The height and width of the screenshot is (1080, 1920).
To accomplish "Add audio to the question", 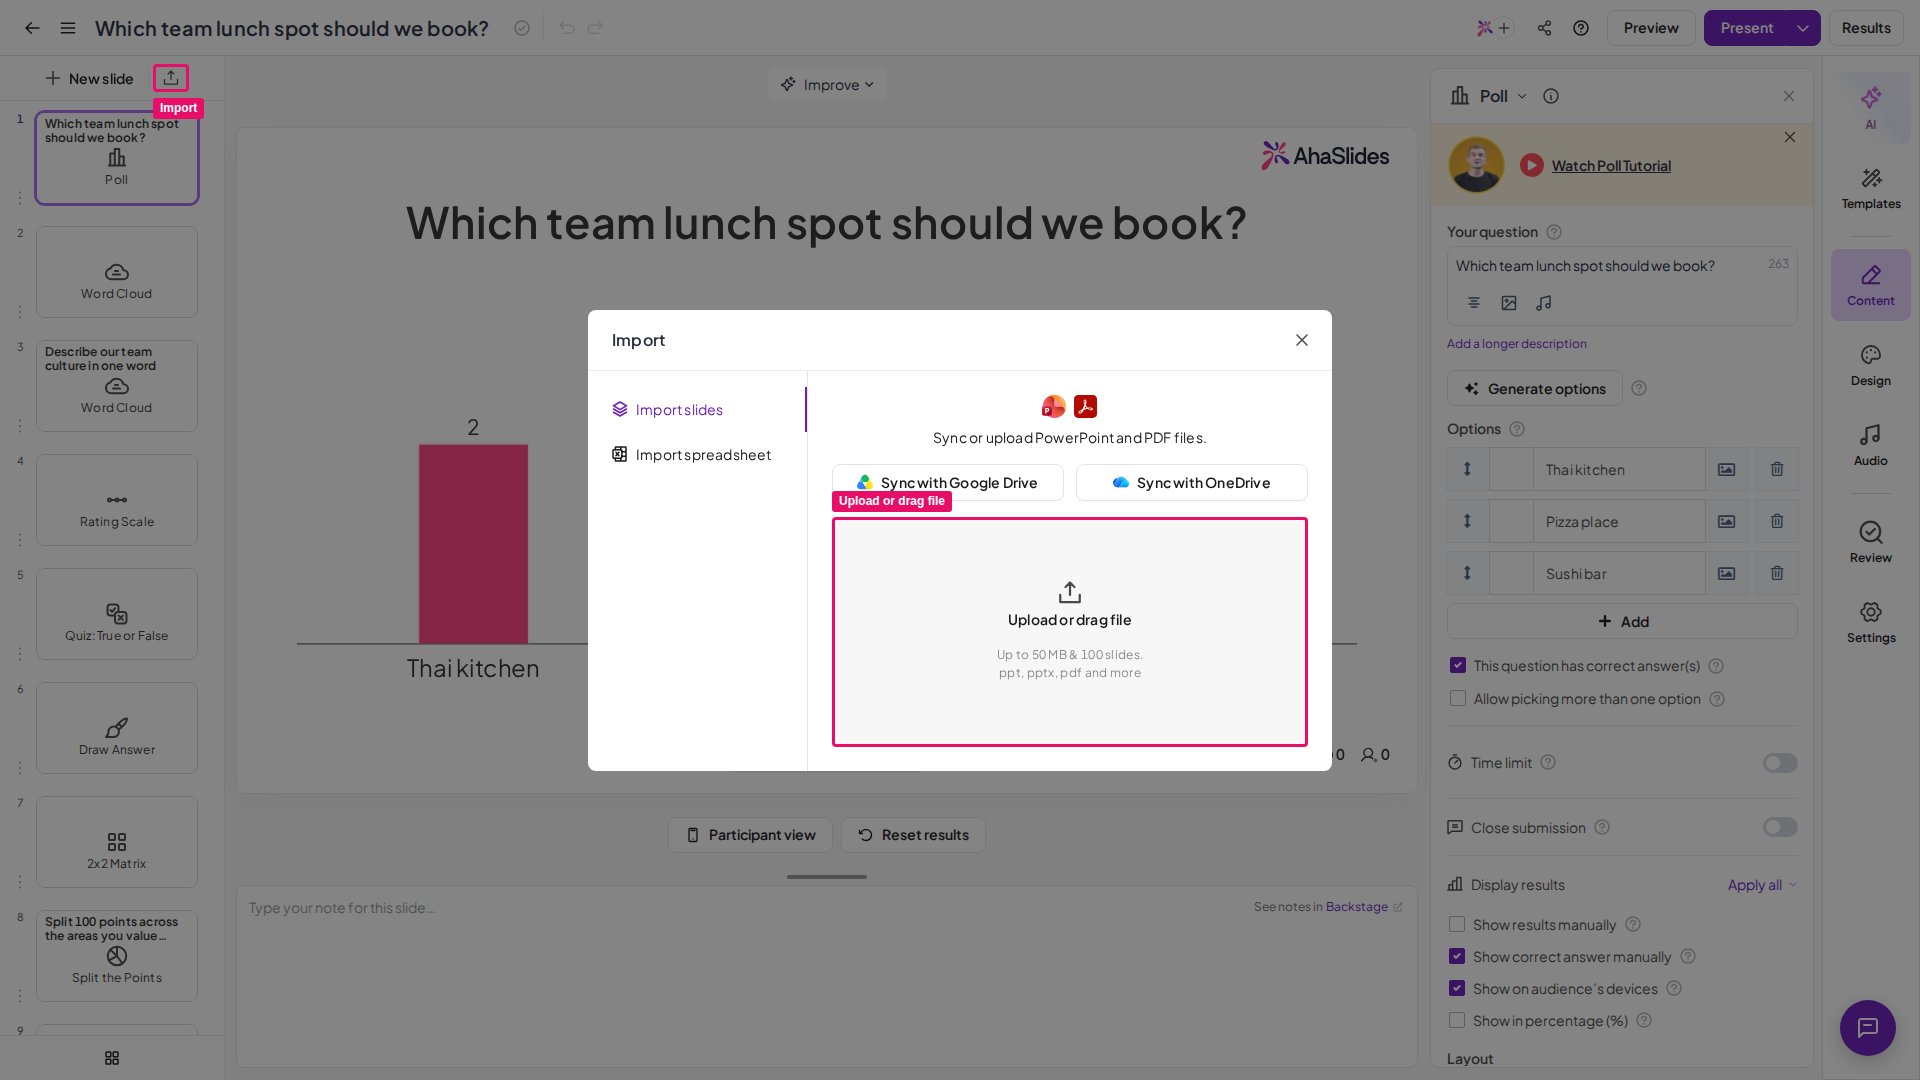I will point(1544,303).
